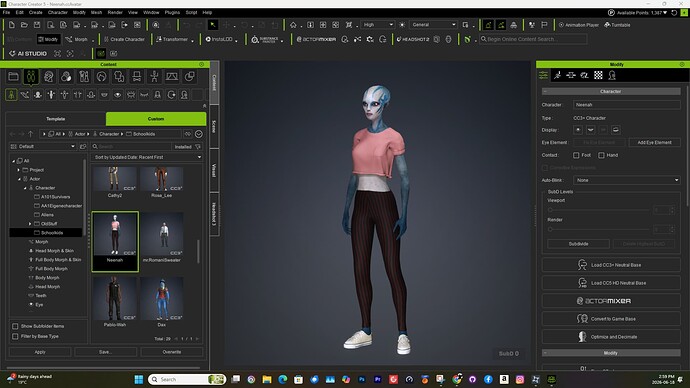The height and width of the screenshot is (388, 690).
Task: Open the Hair category icon in Content
Action: click(x=101, y=77)
